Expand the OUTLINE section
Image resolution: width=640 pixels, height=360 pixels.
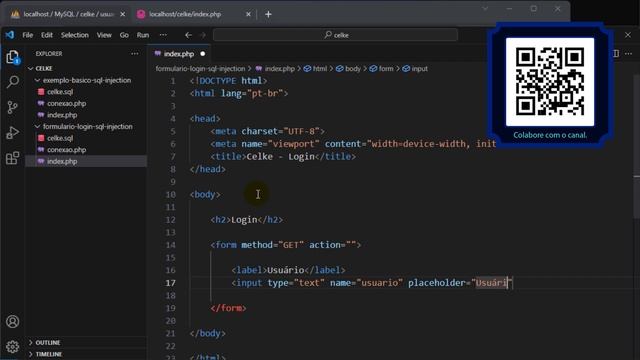(47, 342)
